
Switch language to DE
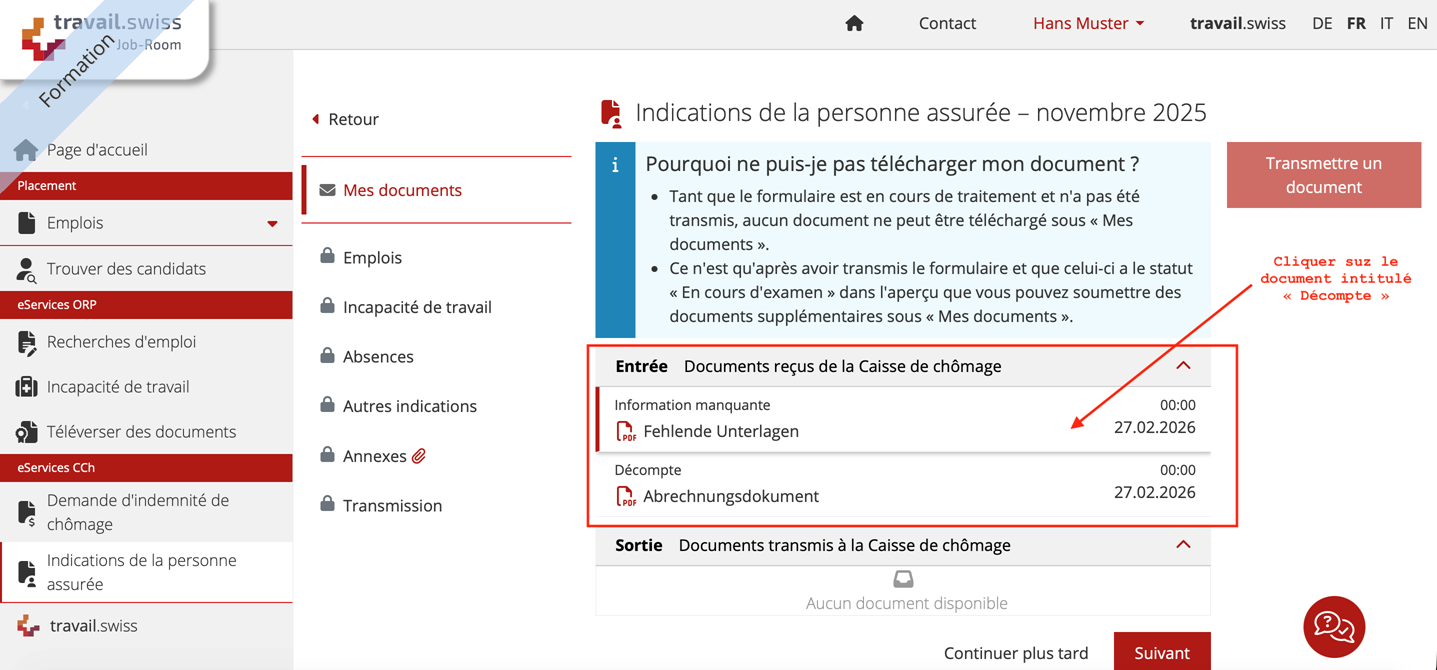click(1321, 23)
